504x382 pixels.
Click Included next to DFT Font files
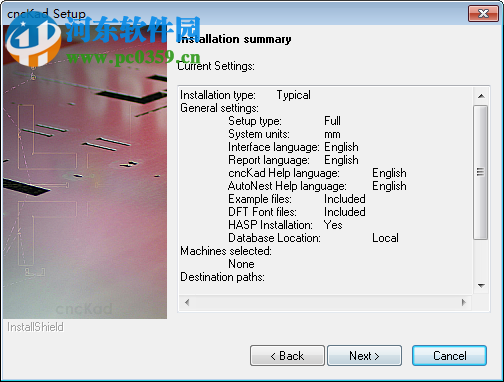(345, 212)
